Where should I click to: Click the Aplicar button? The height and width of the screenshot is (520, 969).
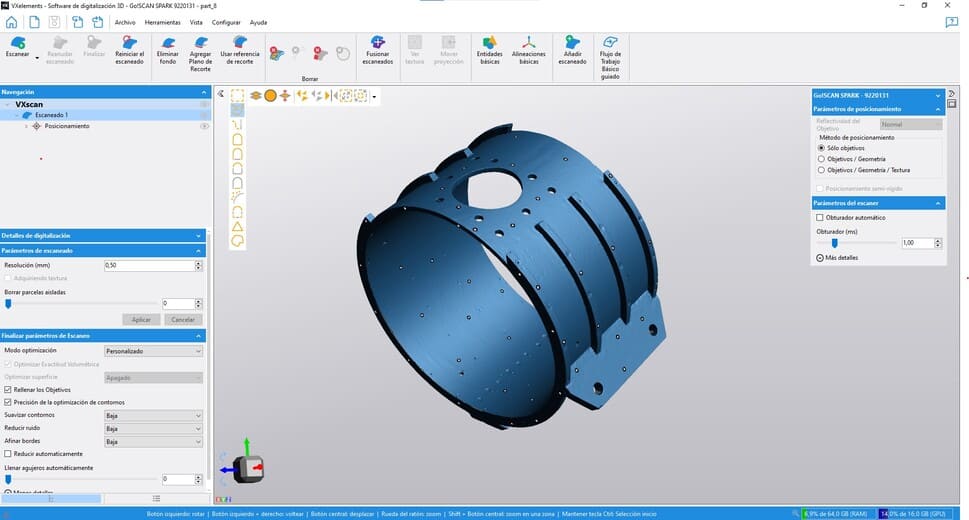[x=141, y=319]
